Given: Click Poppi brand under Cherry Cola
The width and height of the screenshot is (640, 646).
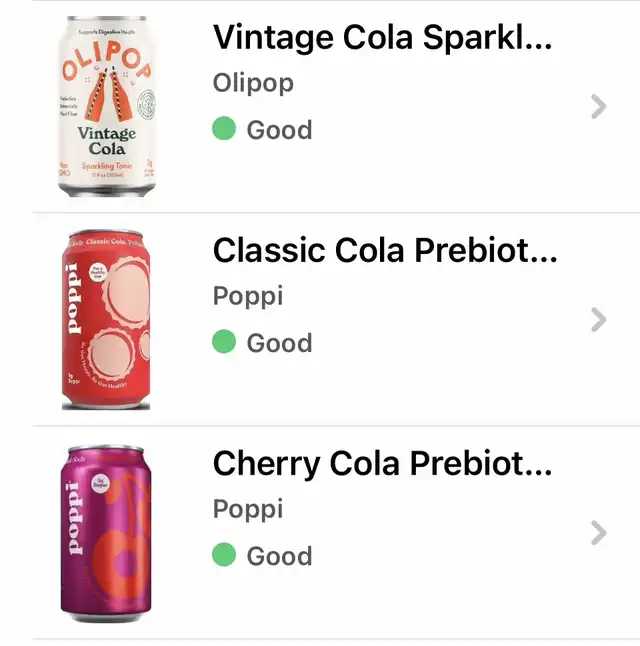Looking at the screenshot, I should [248, 510].
